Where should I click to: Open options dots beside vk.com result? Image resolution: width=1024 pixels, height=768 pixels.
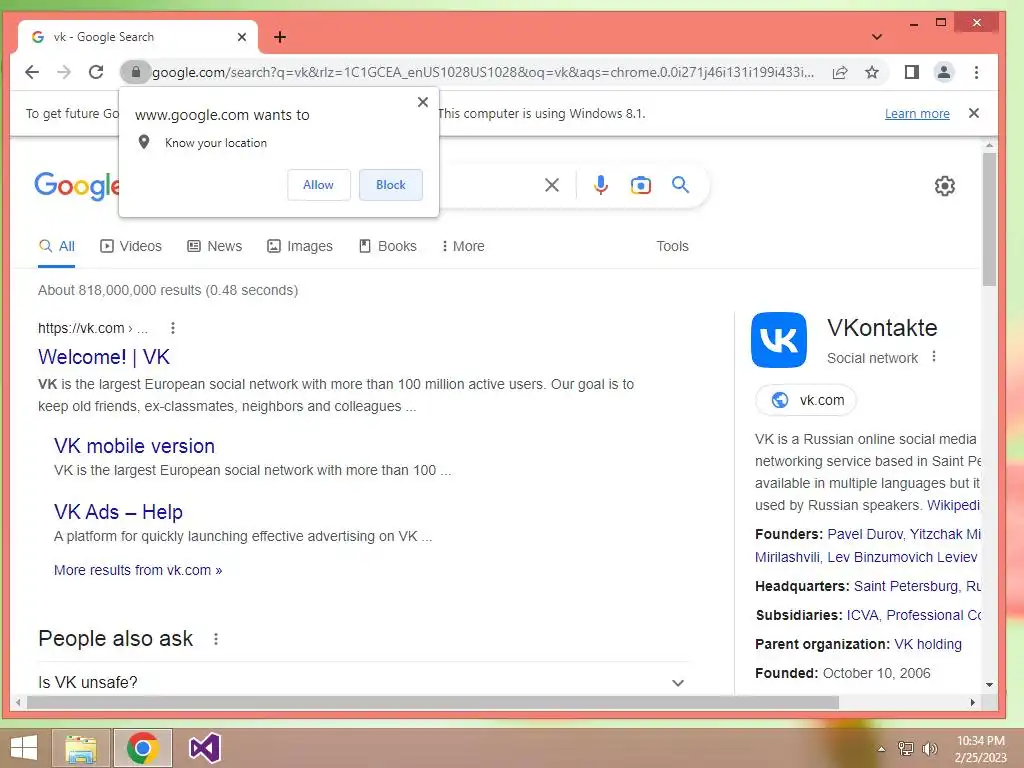point(172,328)
